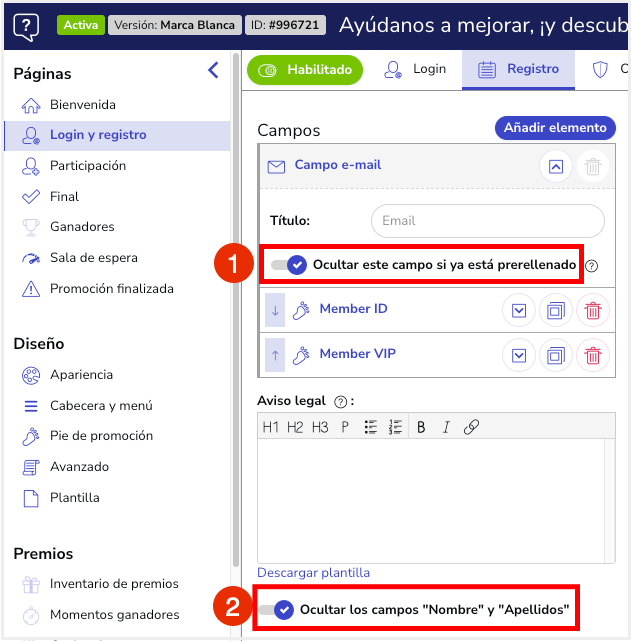Expand the Member ID field
The height and width of the screenshot is (641, 631).
[519, 310]
